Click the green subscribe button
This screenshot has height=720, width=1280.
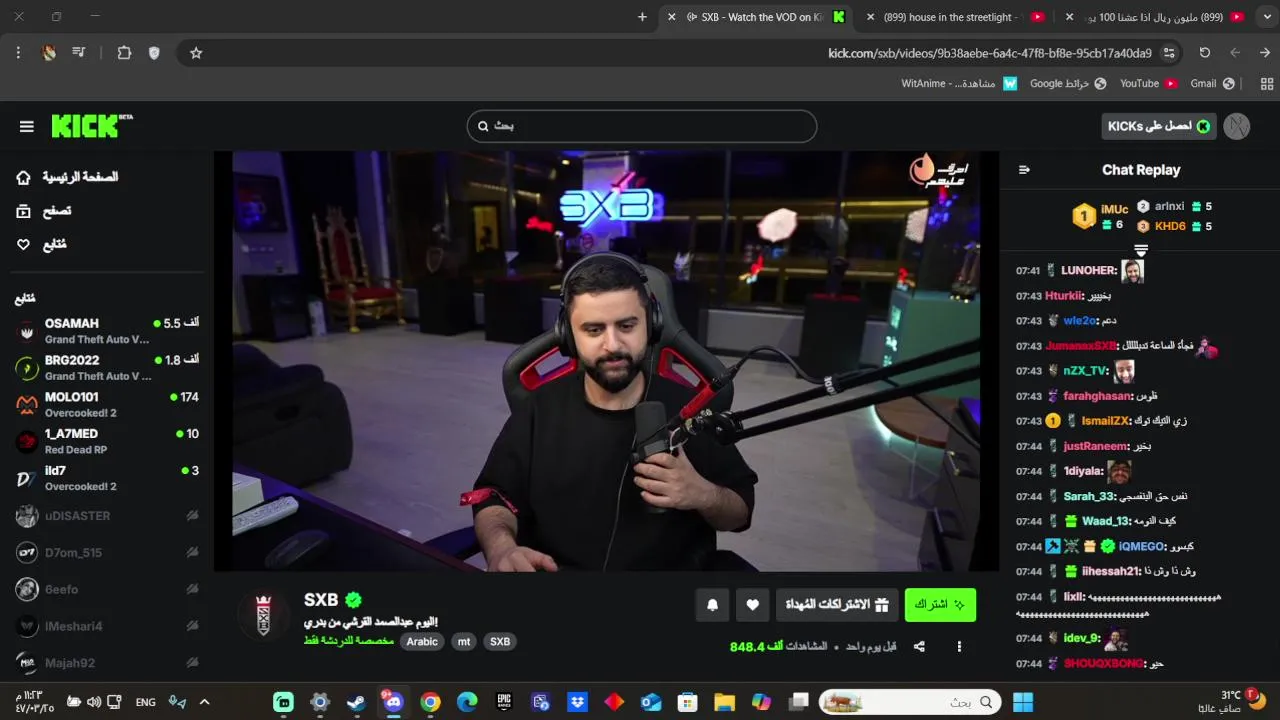click(940, 605)
